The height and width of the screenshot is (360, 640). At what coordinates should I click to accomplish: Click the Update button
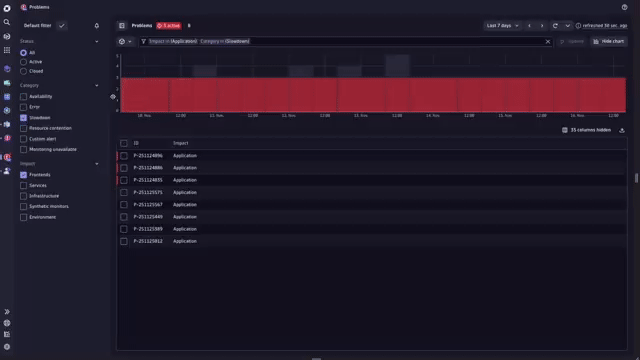click(x=572, y=42)
